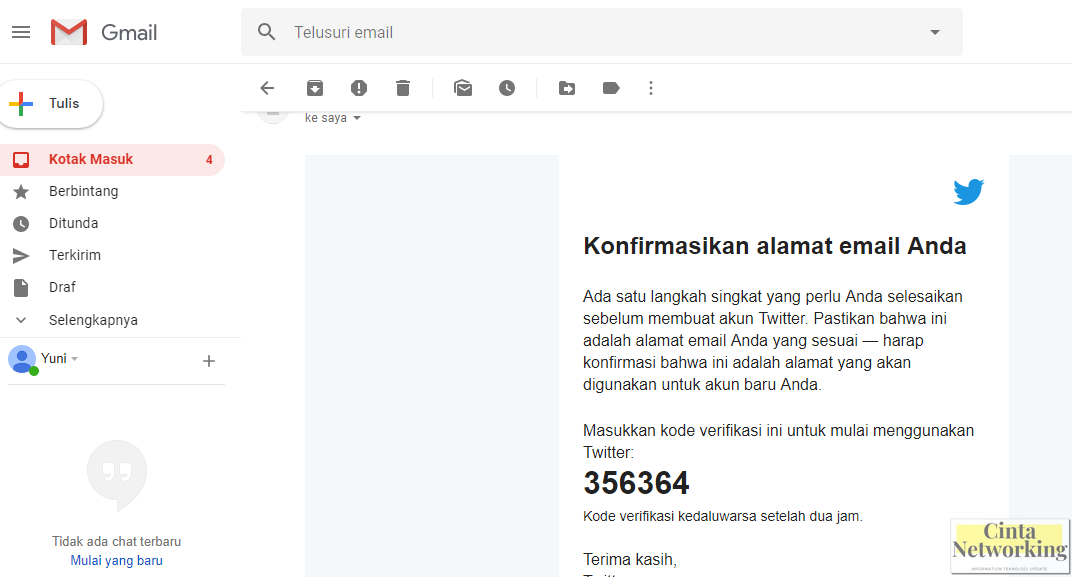This screenshot has width=1072, height=577.
Task: Open Kotak Masuk folder
Action: click(x=112, y=159)
